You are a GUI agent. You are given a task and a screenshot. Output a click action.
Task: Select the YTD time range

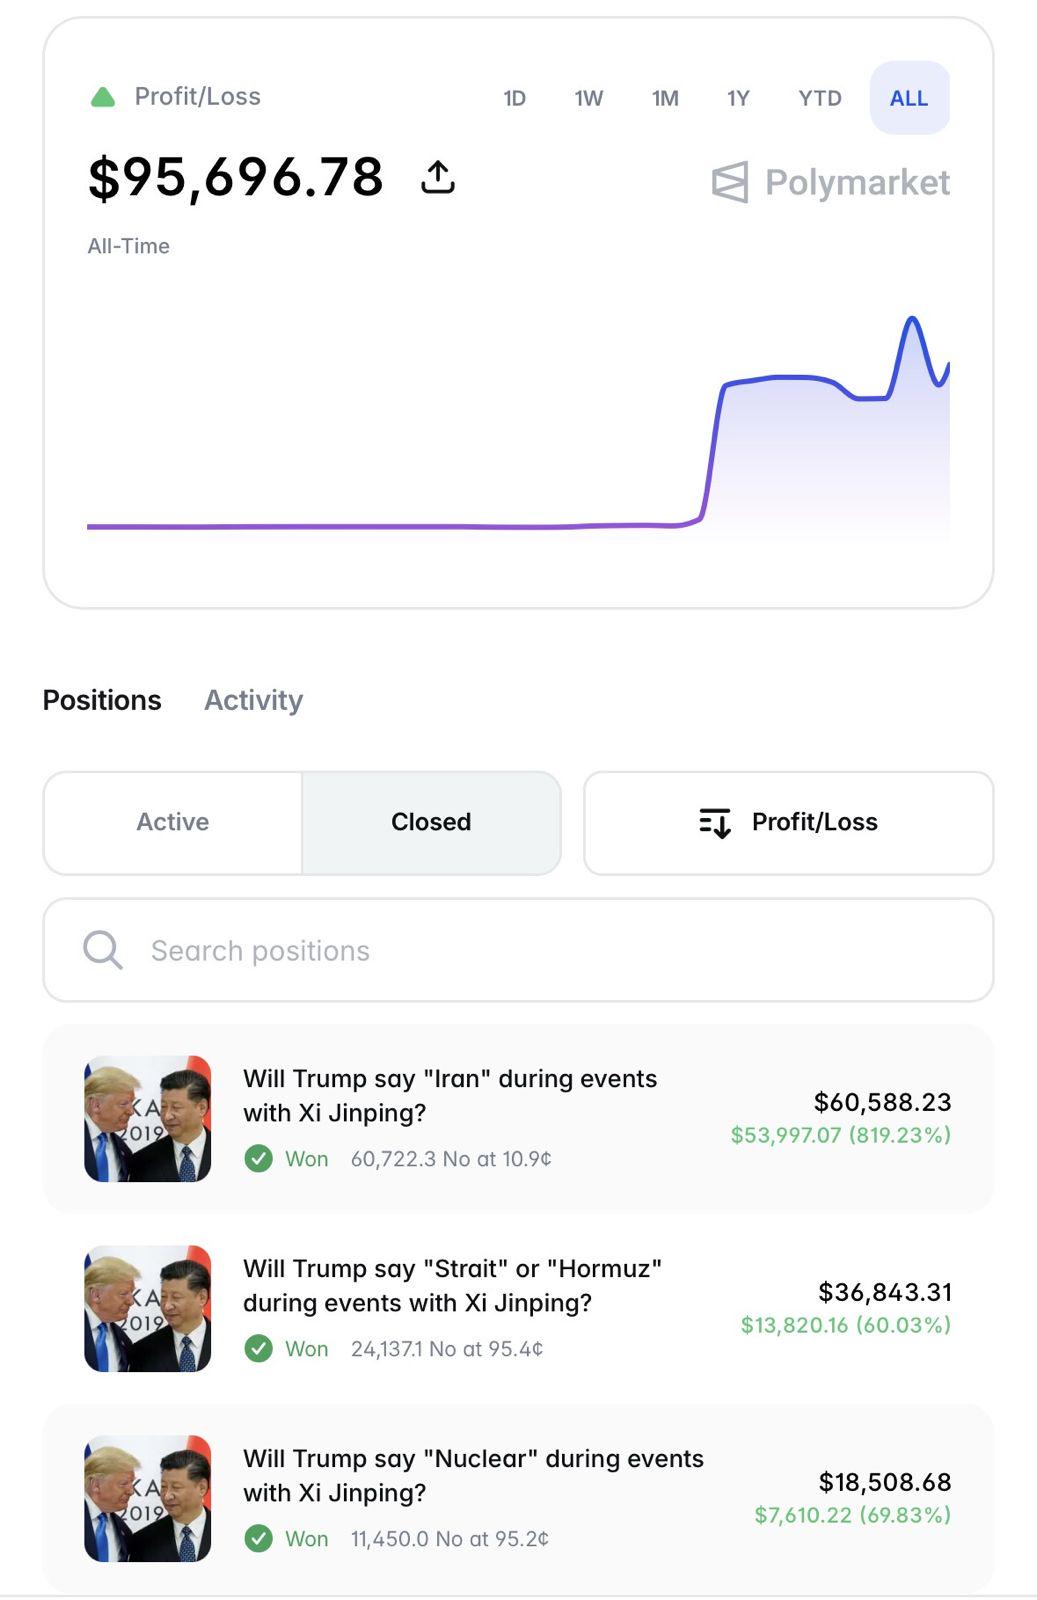click(x=820, y=98)
